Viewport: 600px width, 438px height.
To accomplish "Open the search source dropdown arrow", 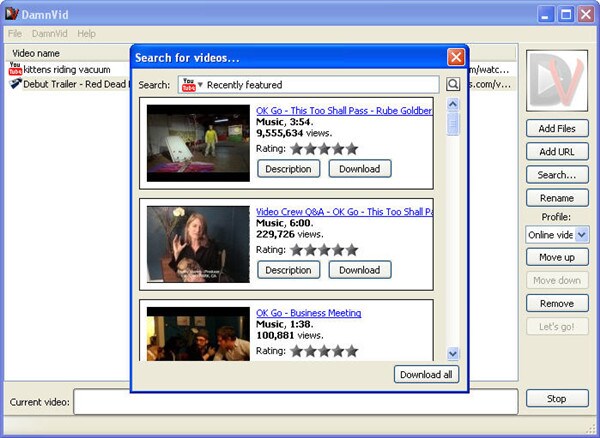I will tap(200, 85).
